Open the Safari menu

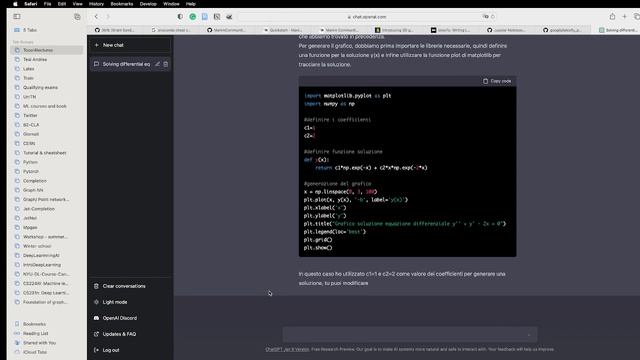pyautogui.click(x=31, y=4)
